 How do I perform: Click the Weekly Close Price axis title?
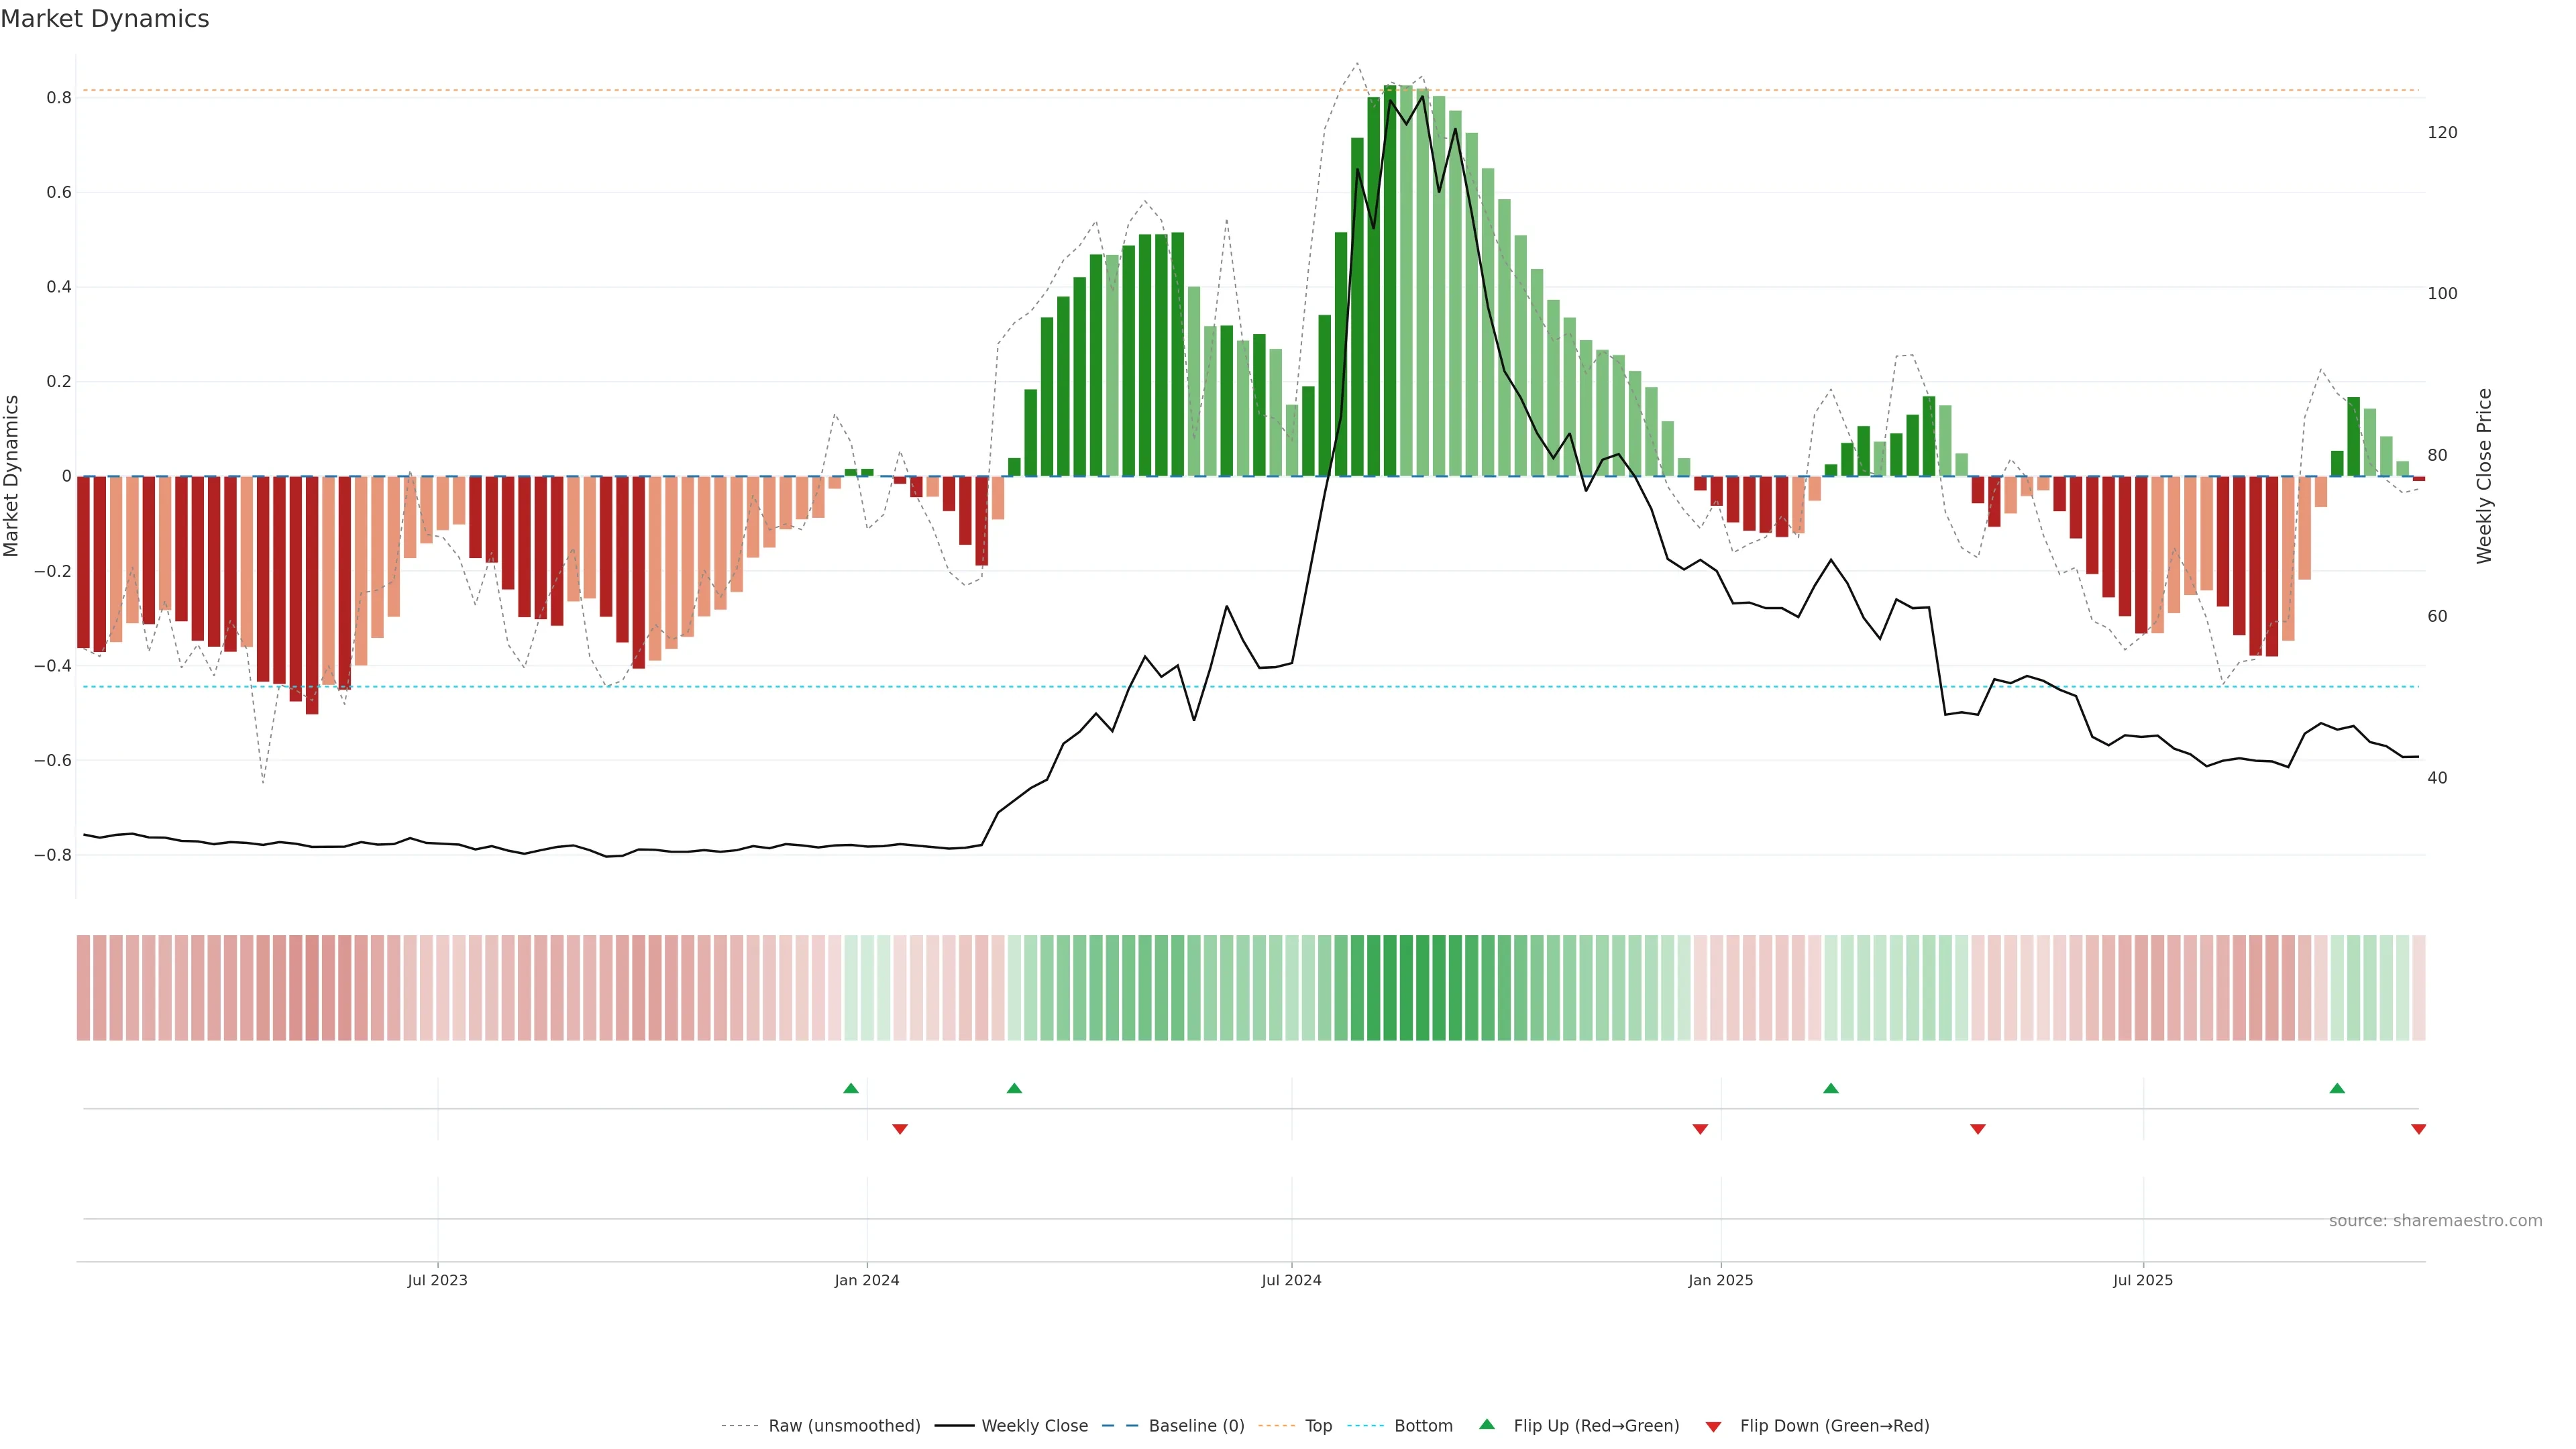coord(2484,476)
